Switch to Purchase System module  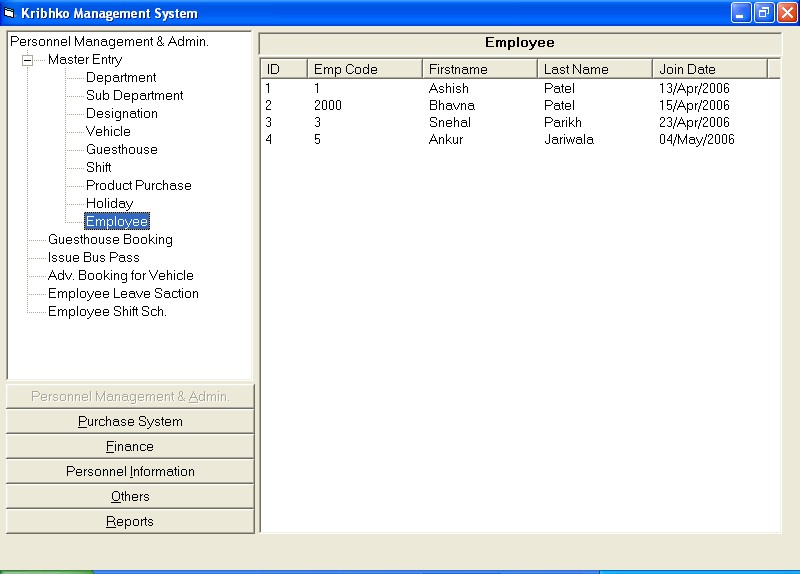[x=130, y=422]
